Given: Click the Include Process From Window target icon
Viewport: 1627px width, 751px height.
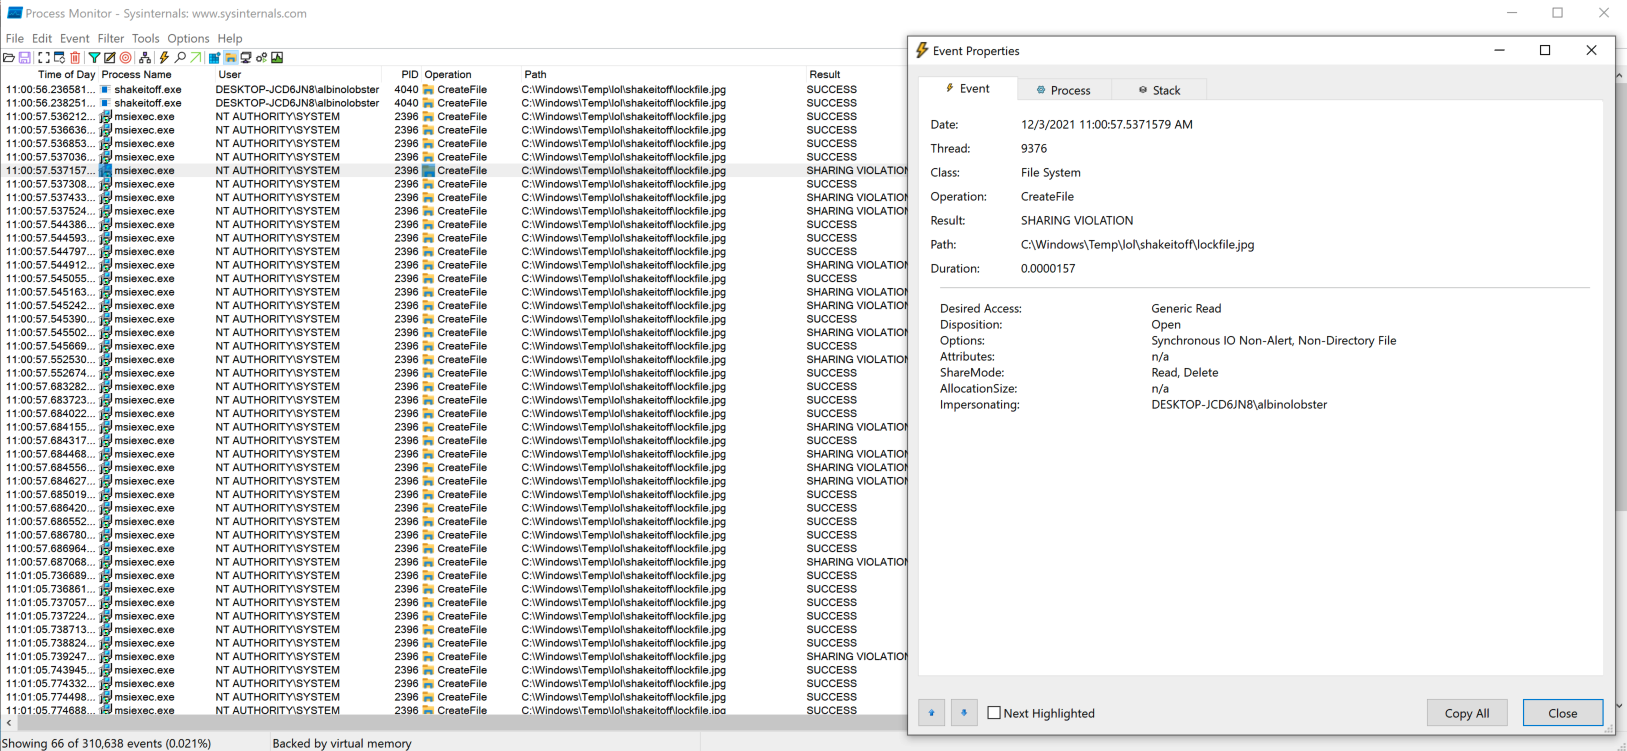Looking at the screenshot, I should point(126,57).
